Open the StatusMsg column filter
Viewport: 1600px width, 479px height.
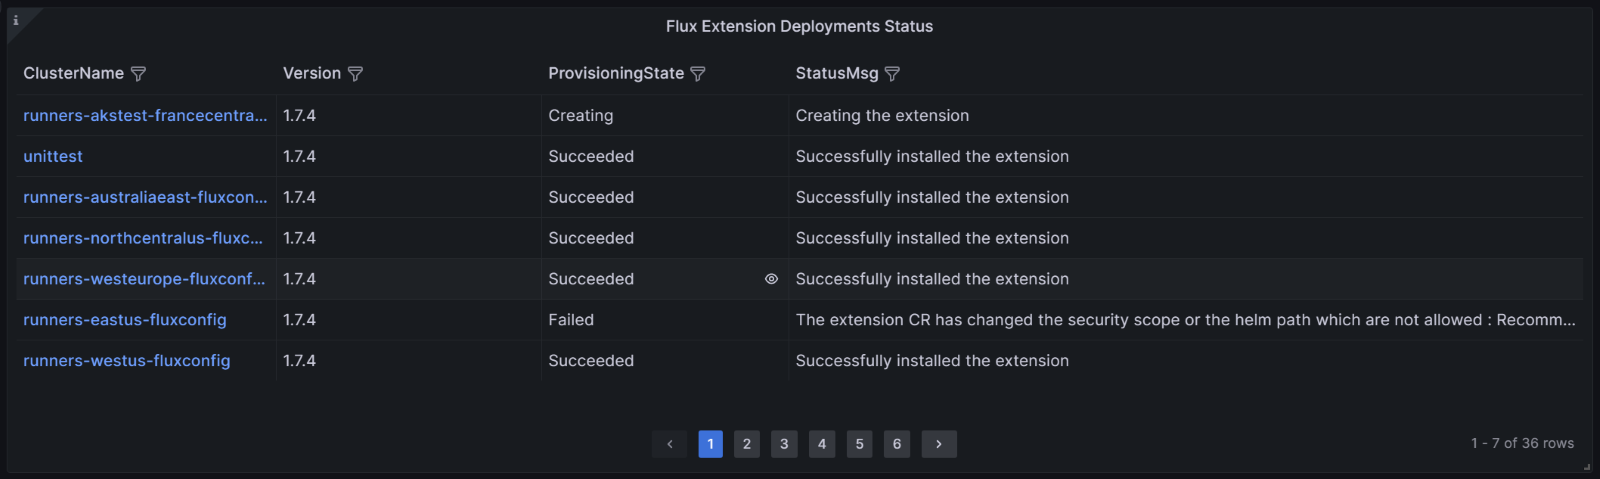click(892, 74)
